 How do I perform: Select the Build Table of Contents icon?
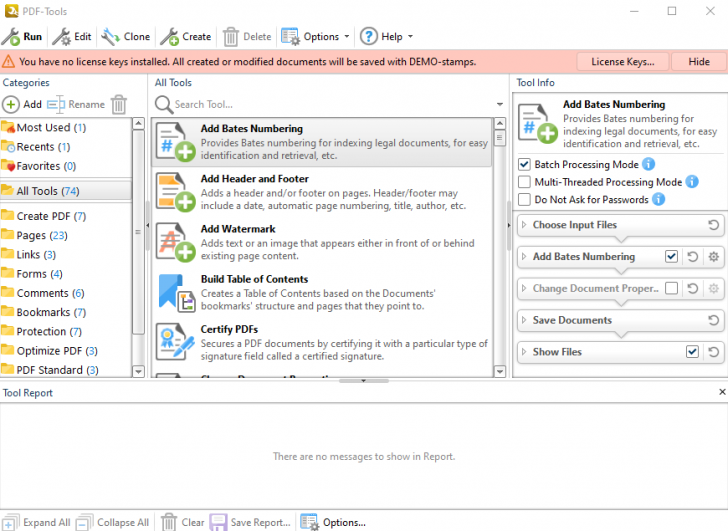176,292
